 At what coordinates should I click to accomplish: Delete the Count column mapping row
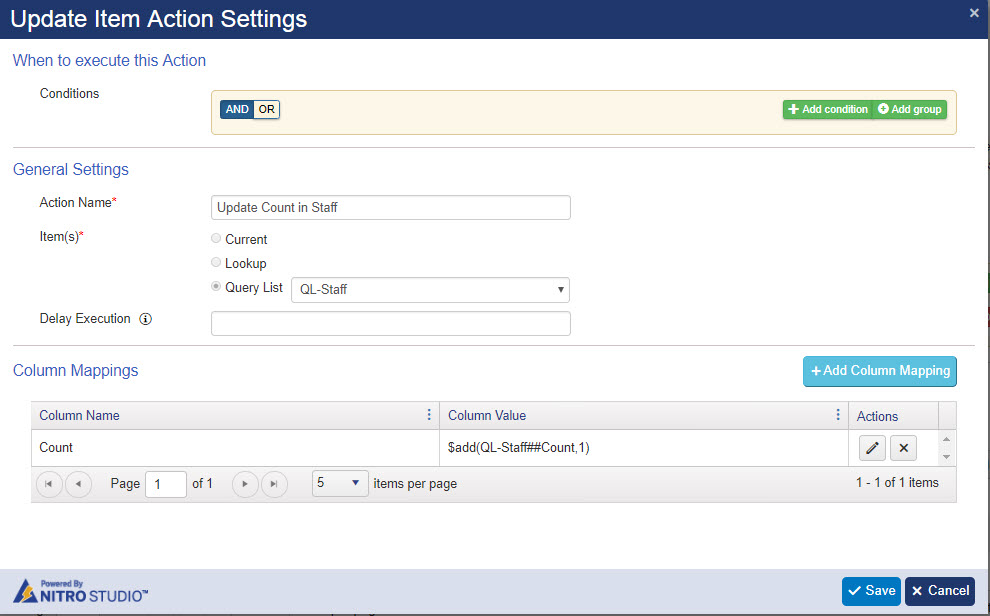[903, 448]
